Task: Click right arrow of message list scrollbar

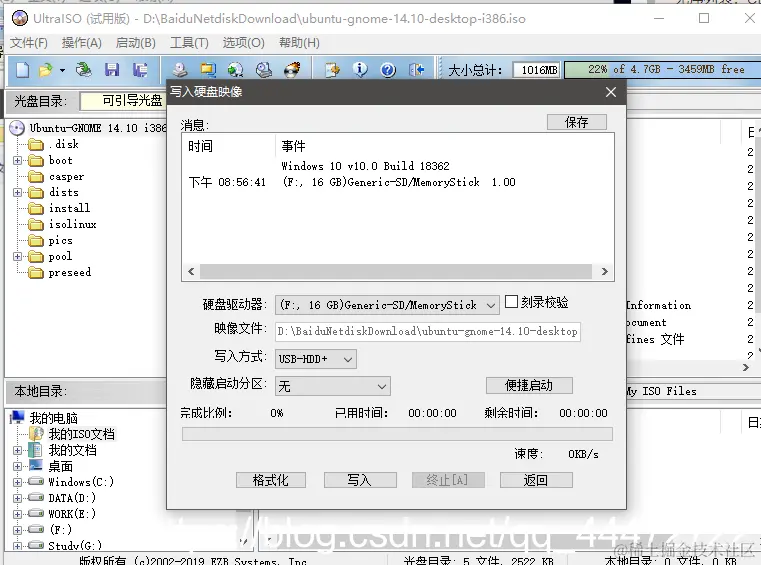Action: (605, 271)
